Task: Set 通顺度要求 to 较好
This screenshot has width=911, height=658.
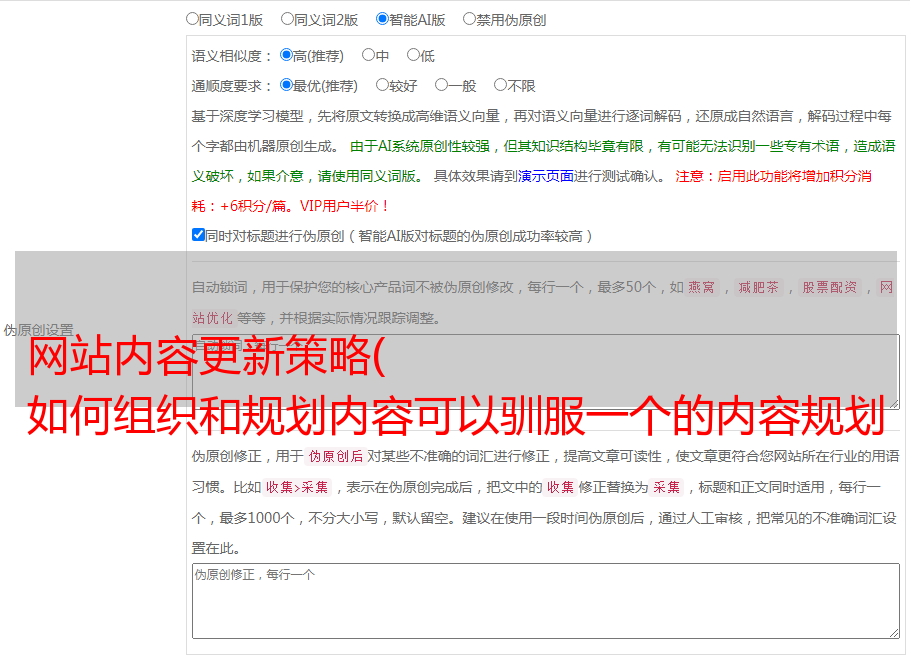Action: click(x=382, y=85)
